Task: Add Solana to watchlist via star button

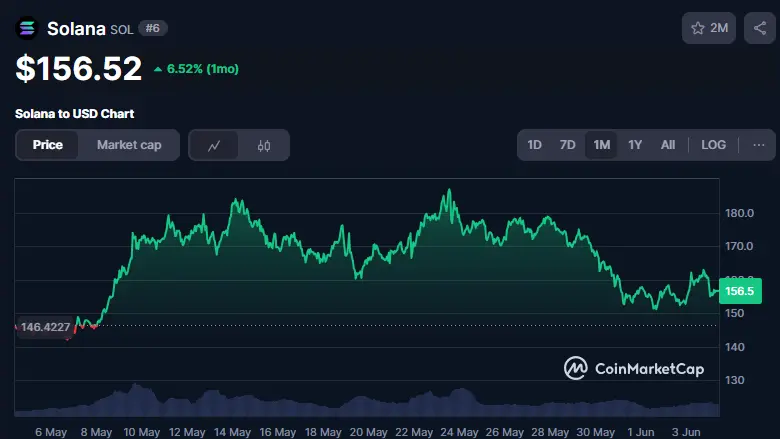Action: 709,28
